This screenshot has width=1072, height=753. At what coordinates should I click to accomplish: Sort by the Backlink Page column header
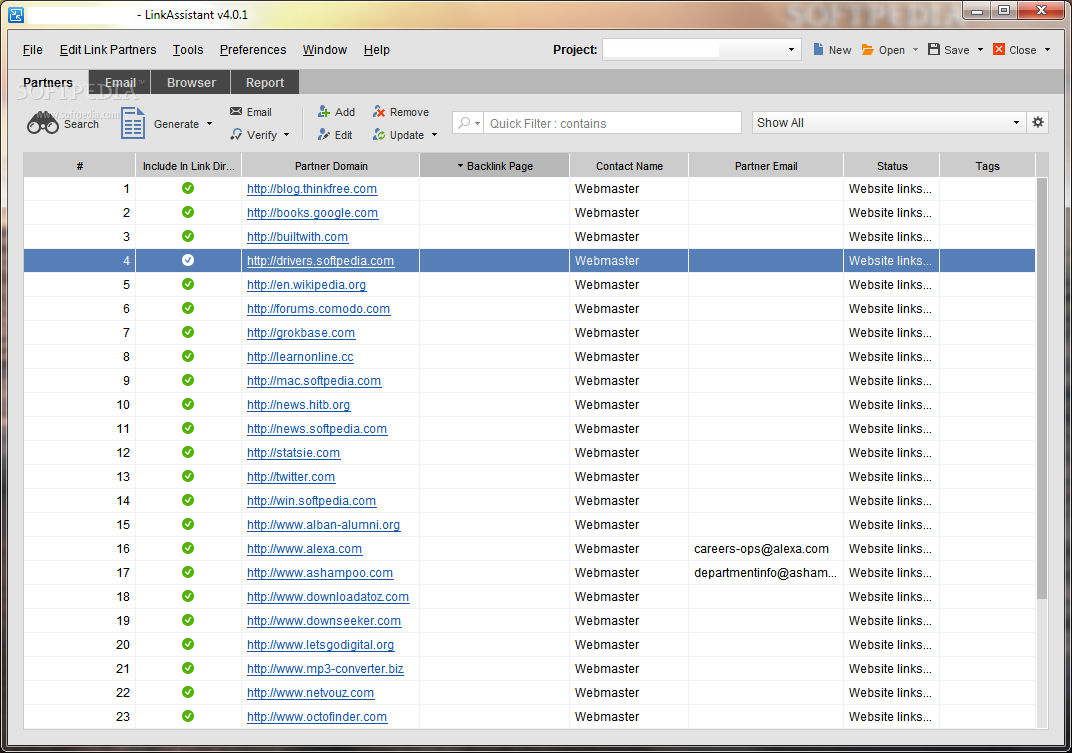pyautogui.click(x=494, y=166)
